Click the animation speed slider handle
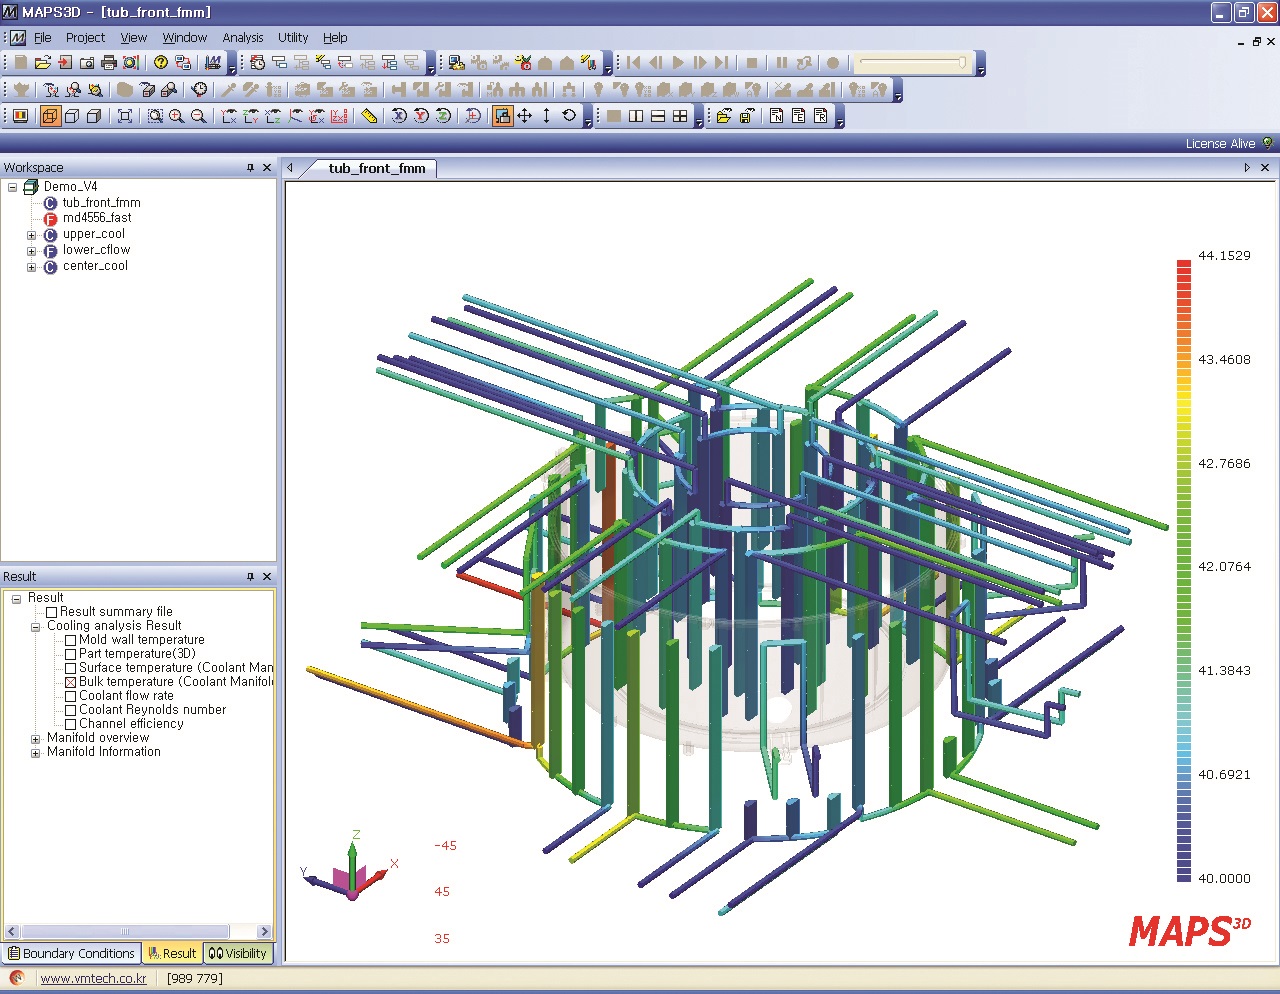The width and height of the screenshot is (1280, 994). click(x=962, y=62)
